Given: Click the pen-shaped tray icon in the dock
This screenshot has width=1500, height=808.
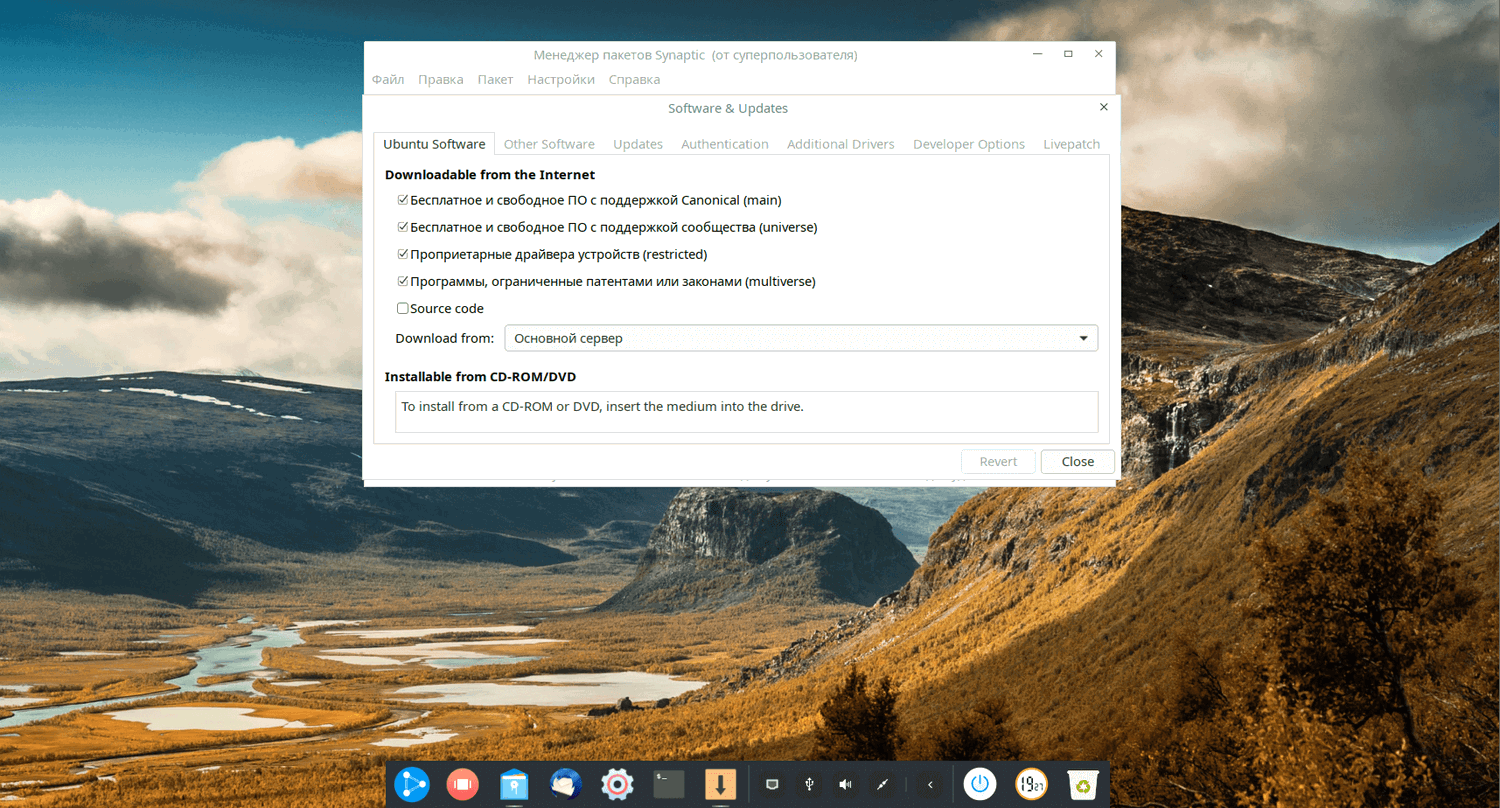Looking at the screenshot, I should point(883,785).
